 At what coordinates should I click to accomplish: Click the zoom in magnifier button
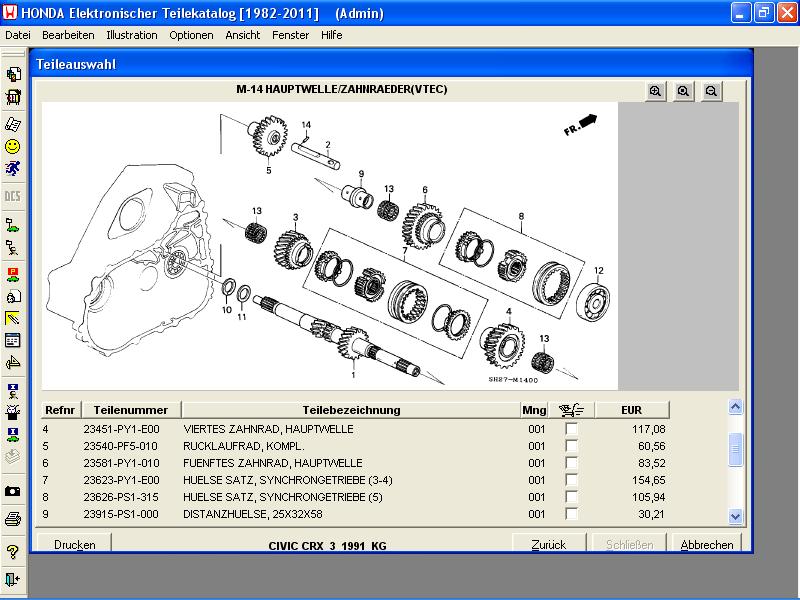[x=655, y=91]
